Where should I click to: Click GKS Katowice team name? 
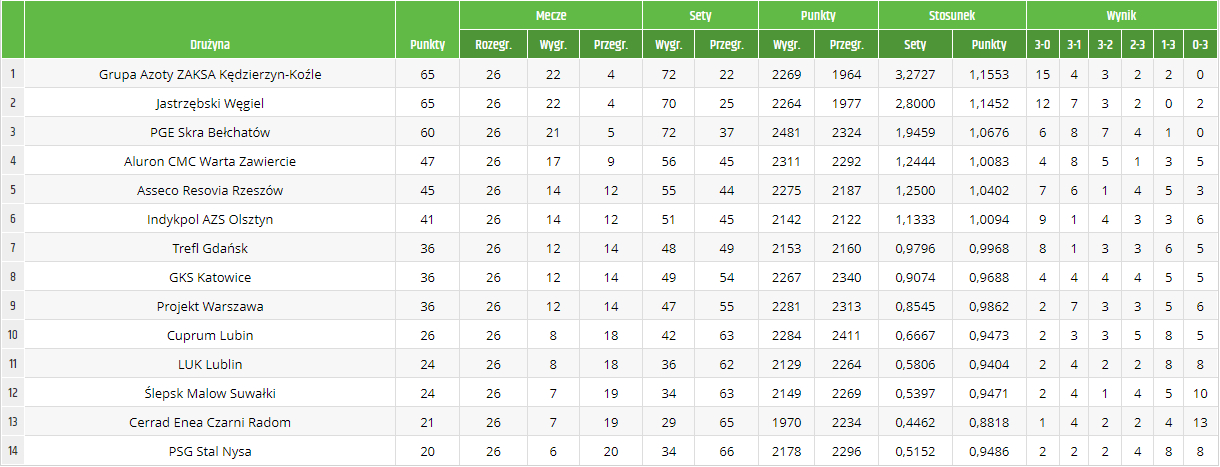pos(210,277)
